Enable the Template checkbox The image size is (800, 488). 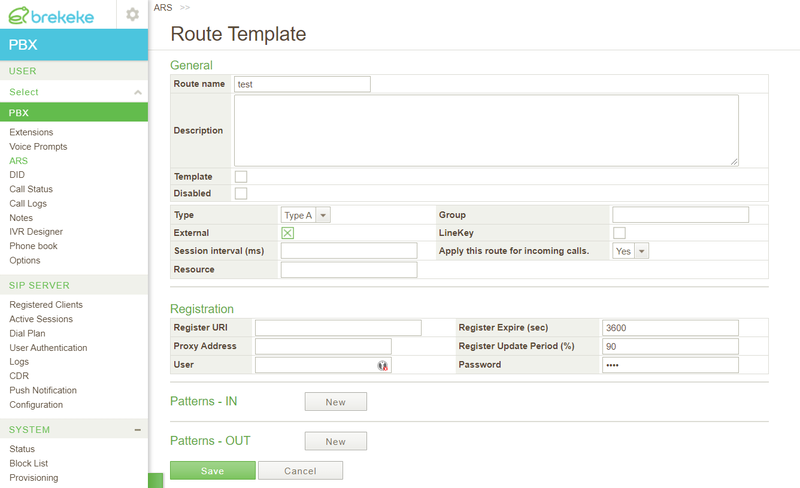241,177
